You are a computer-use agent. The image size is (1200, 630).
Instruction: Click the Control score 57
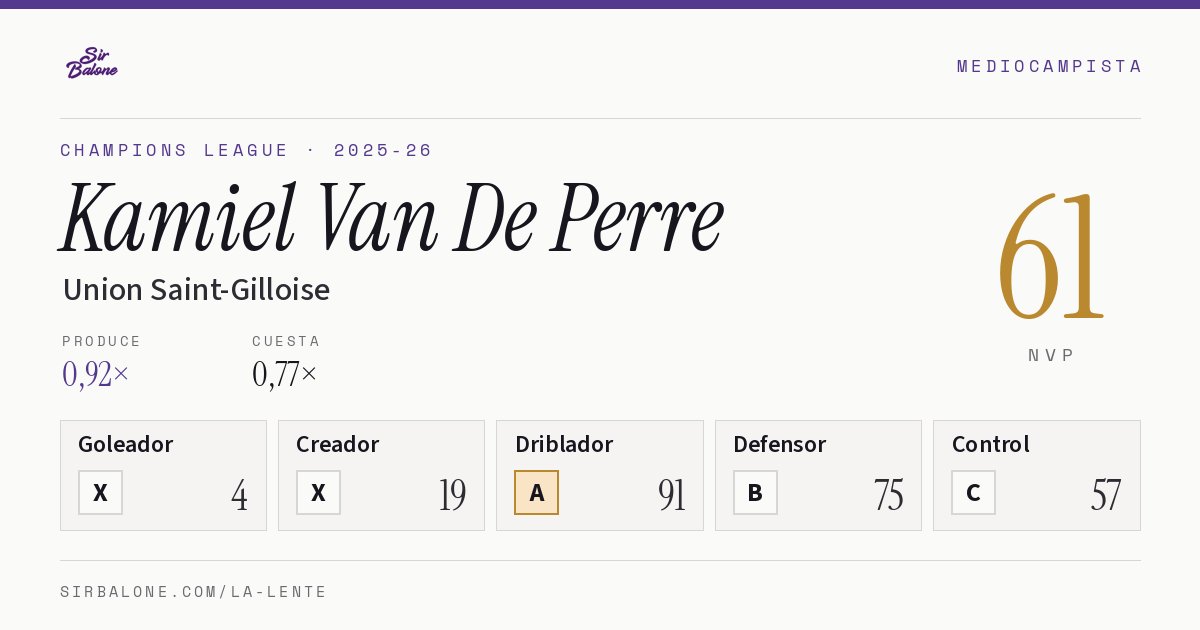tap(1106, 494)
